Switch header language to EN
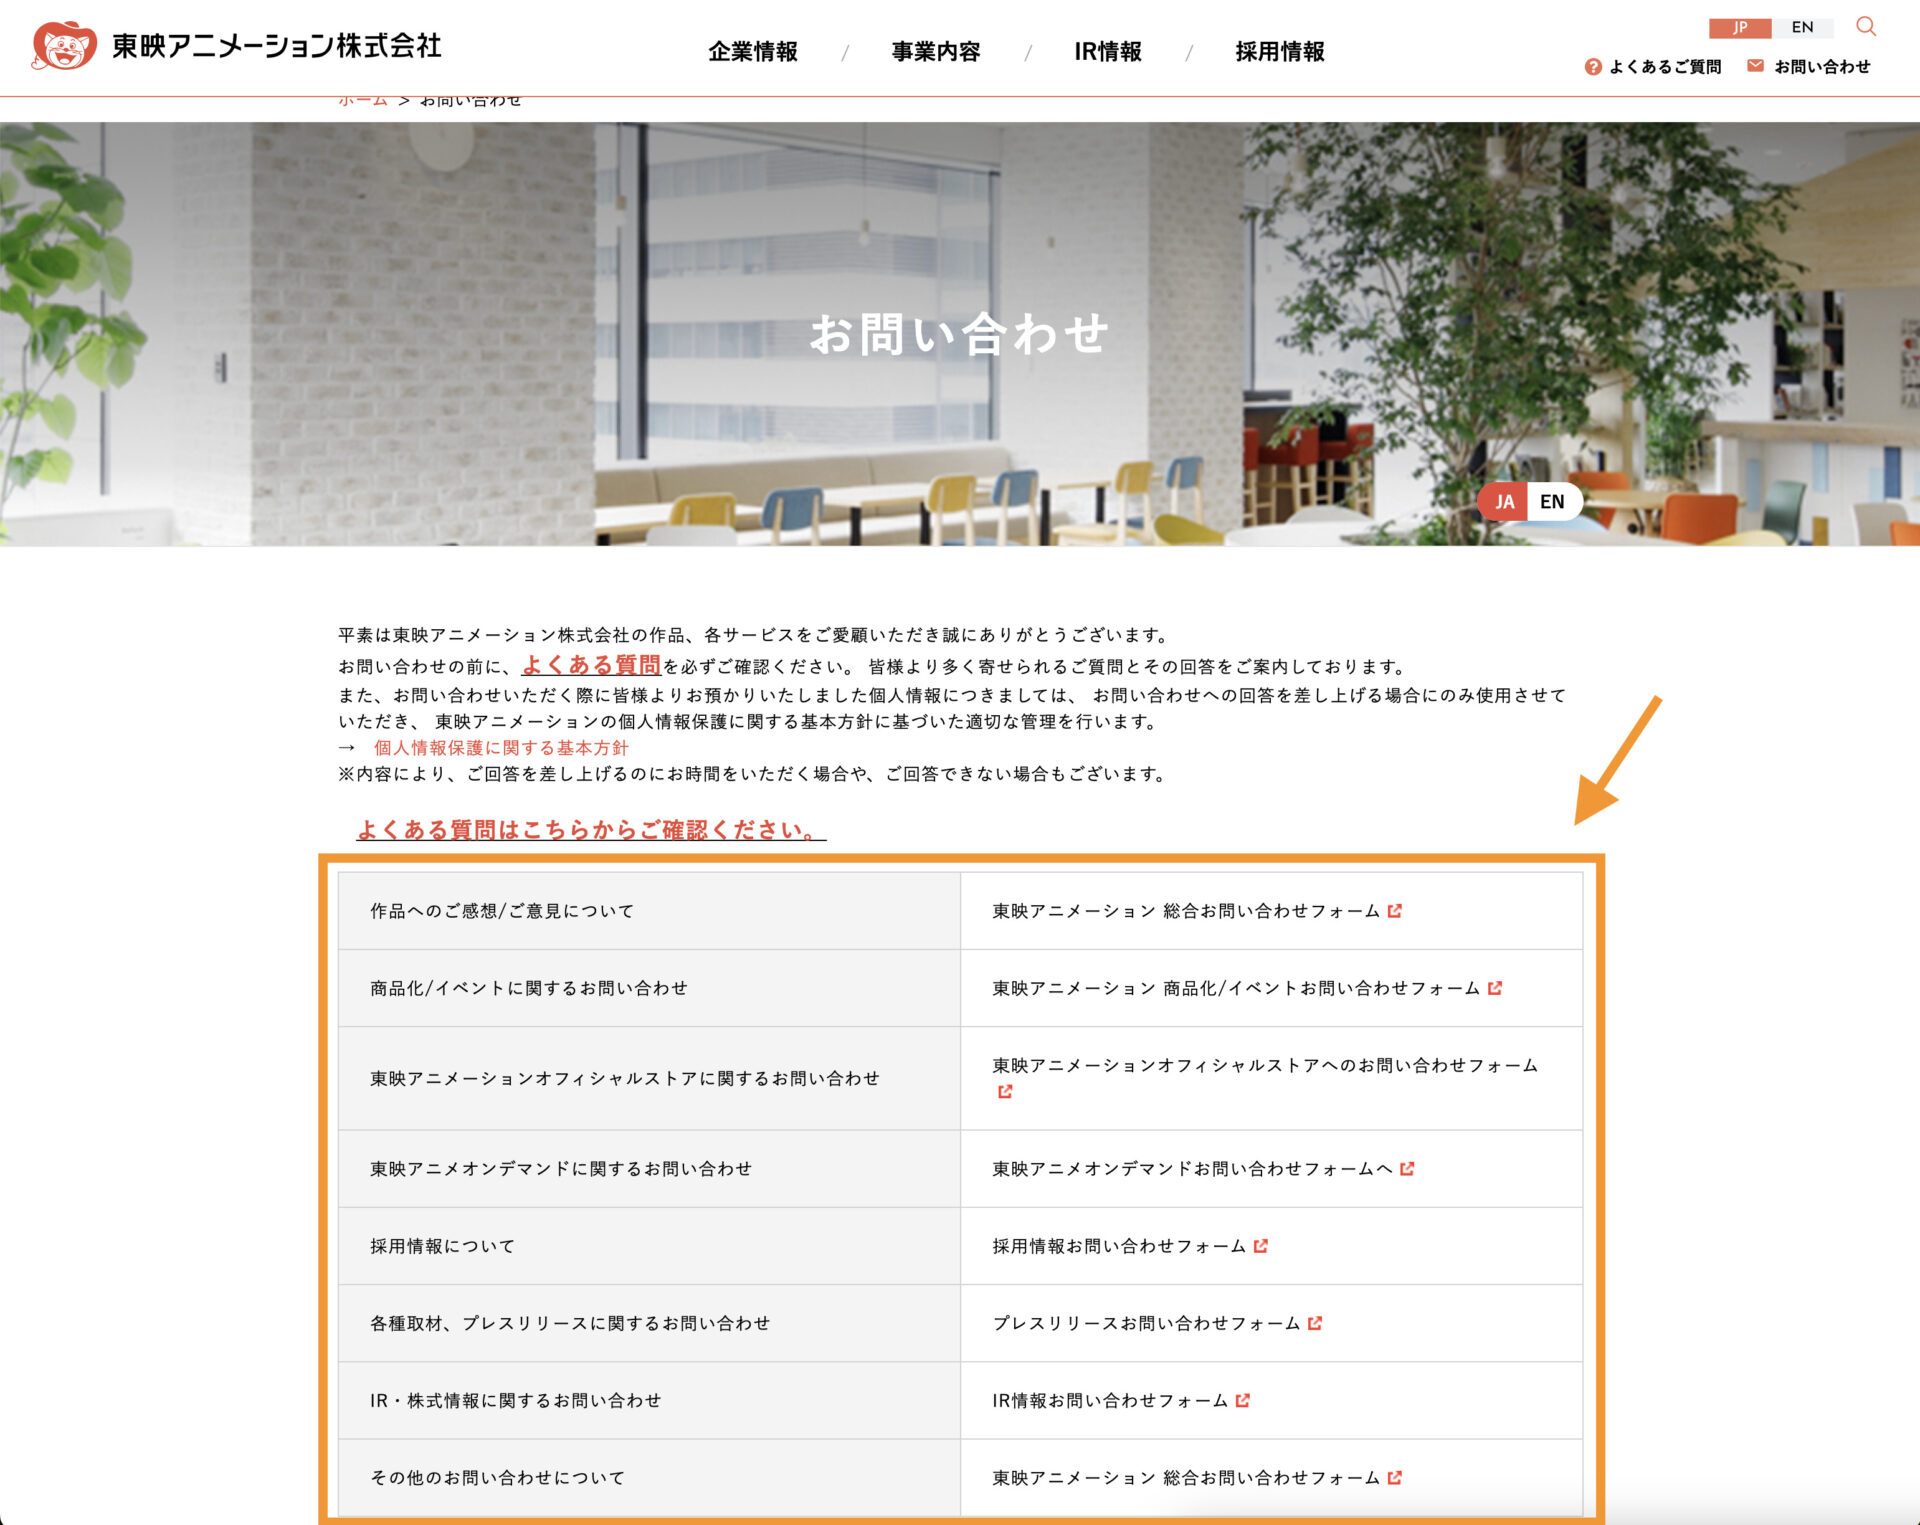This screenshot has width=1920, height=1525. pyautogui.click(x=1802, y=28)
